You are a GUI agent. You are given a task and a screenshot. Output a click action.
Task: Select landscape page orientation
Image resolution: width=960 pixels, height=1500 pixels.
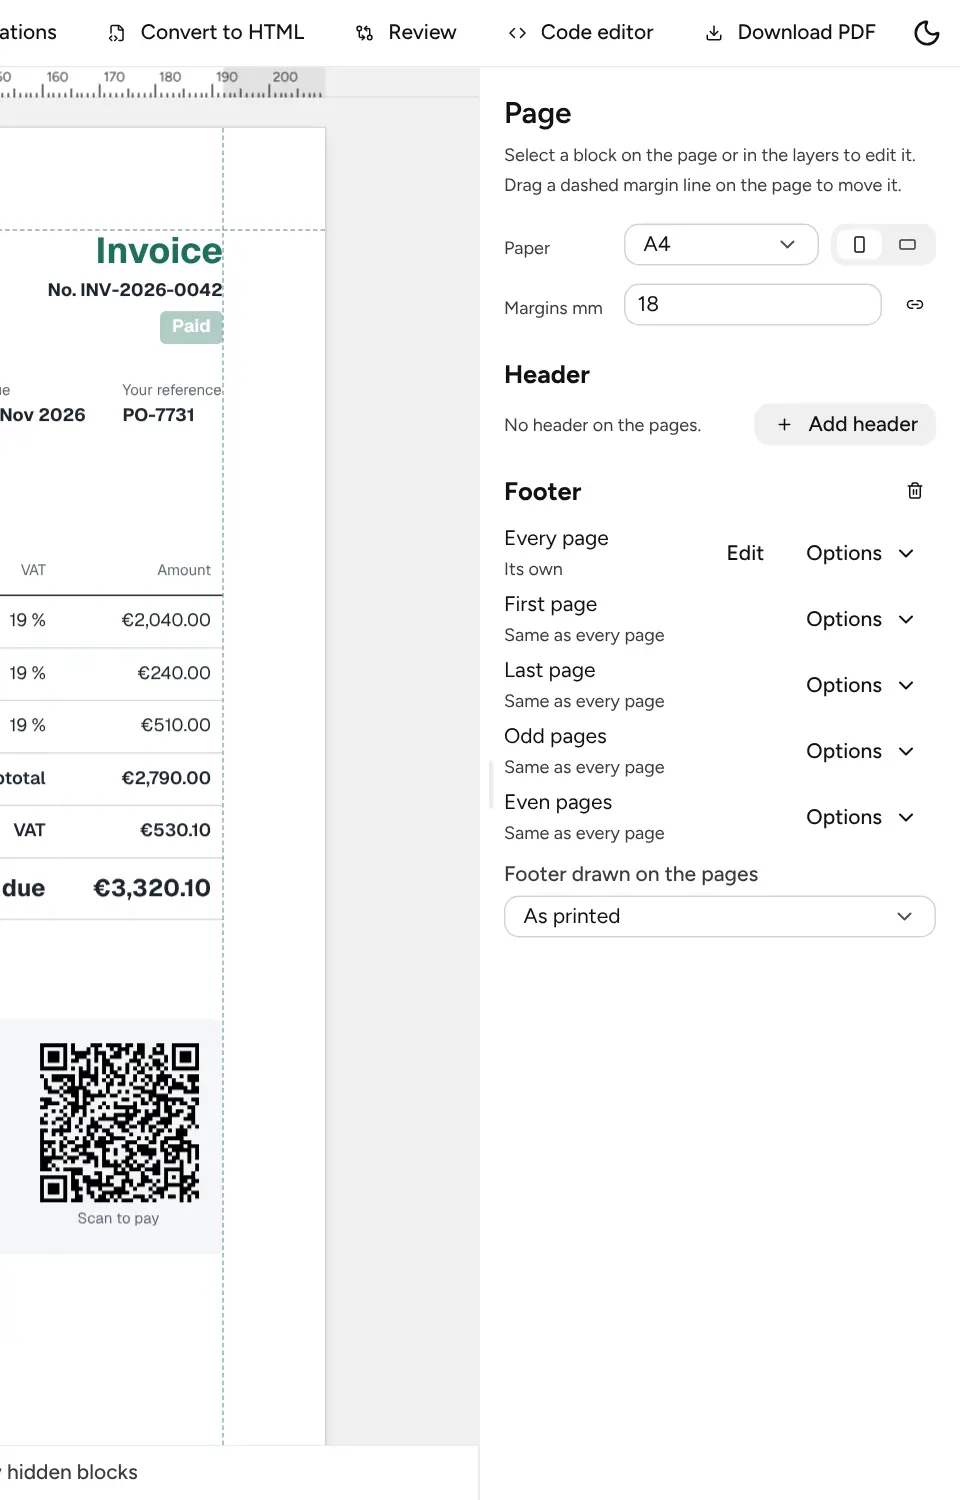908,245
